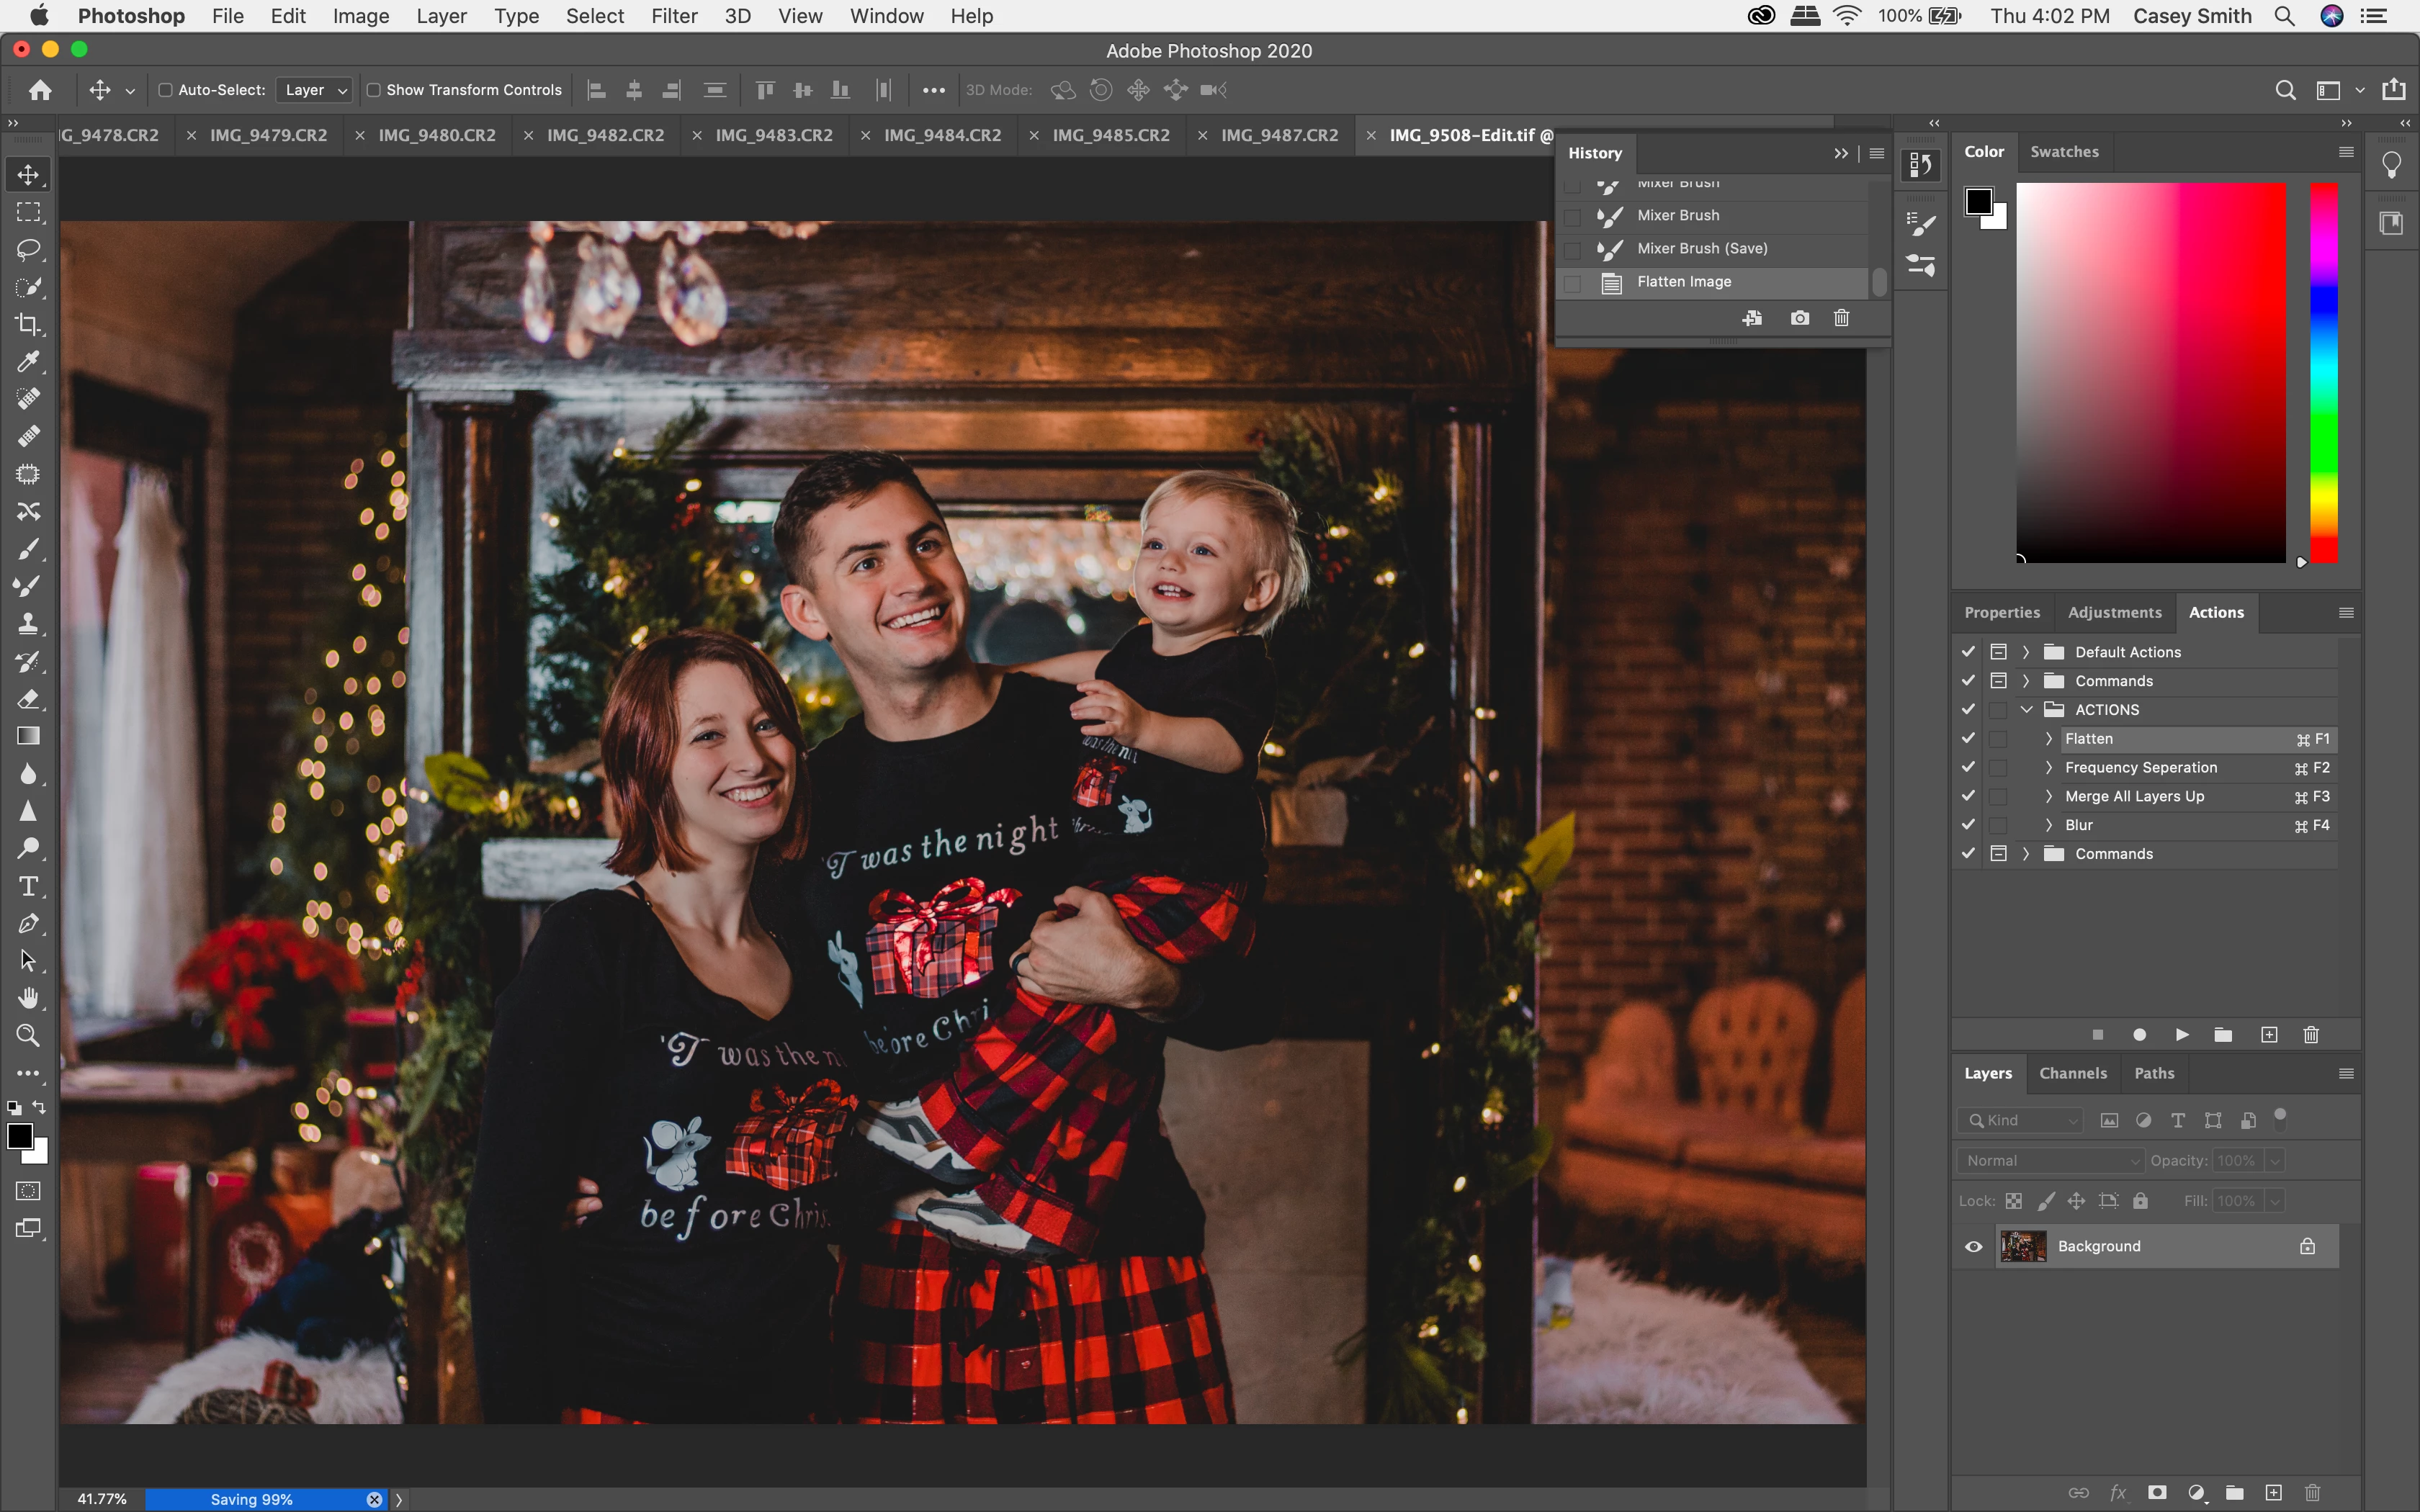Select the Lasso tool
This screenshot has height=1512, width=2420.
click(28, 250)
